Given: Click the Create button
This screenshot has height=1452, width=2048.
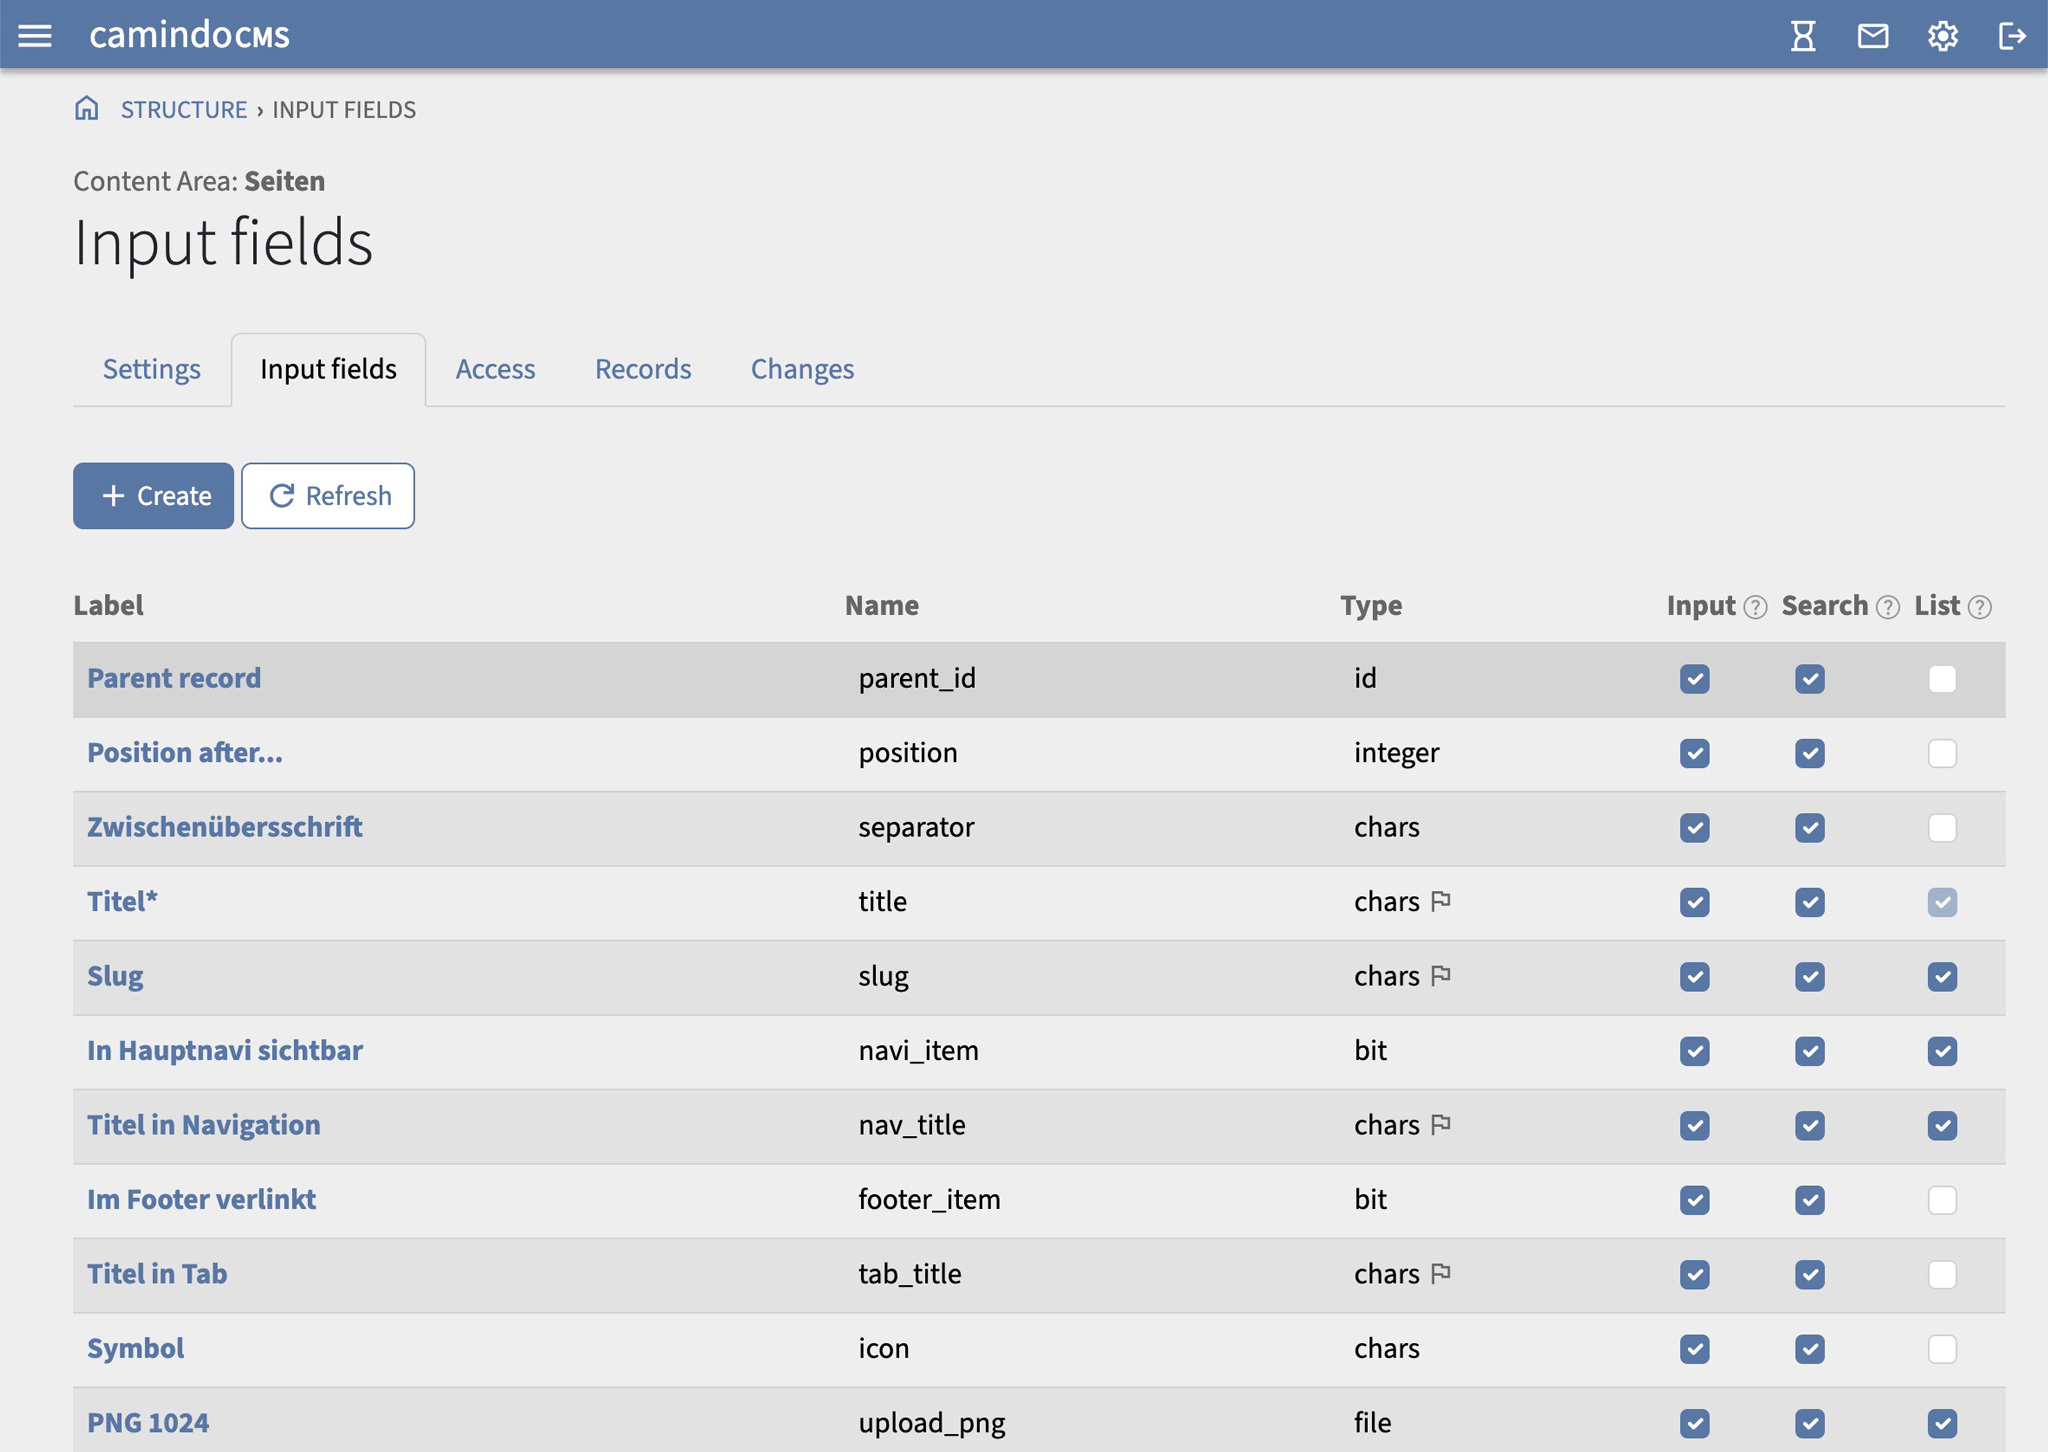Looking at the screenshot, I should 153,495.
